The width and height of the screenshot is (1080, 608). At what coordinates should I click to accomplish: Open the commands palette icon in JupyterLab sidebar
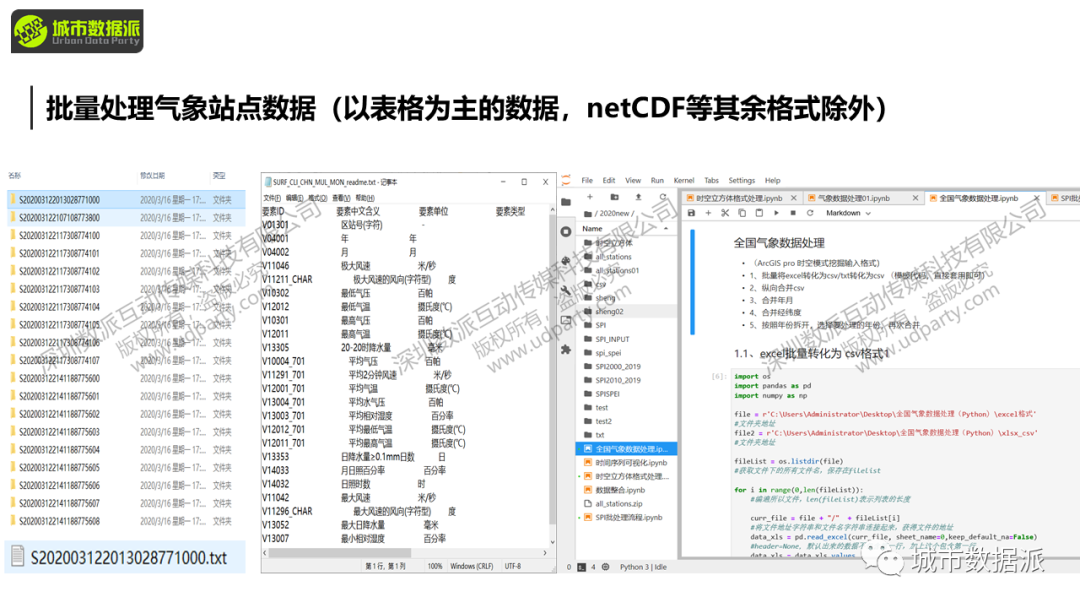566,261
